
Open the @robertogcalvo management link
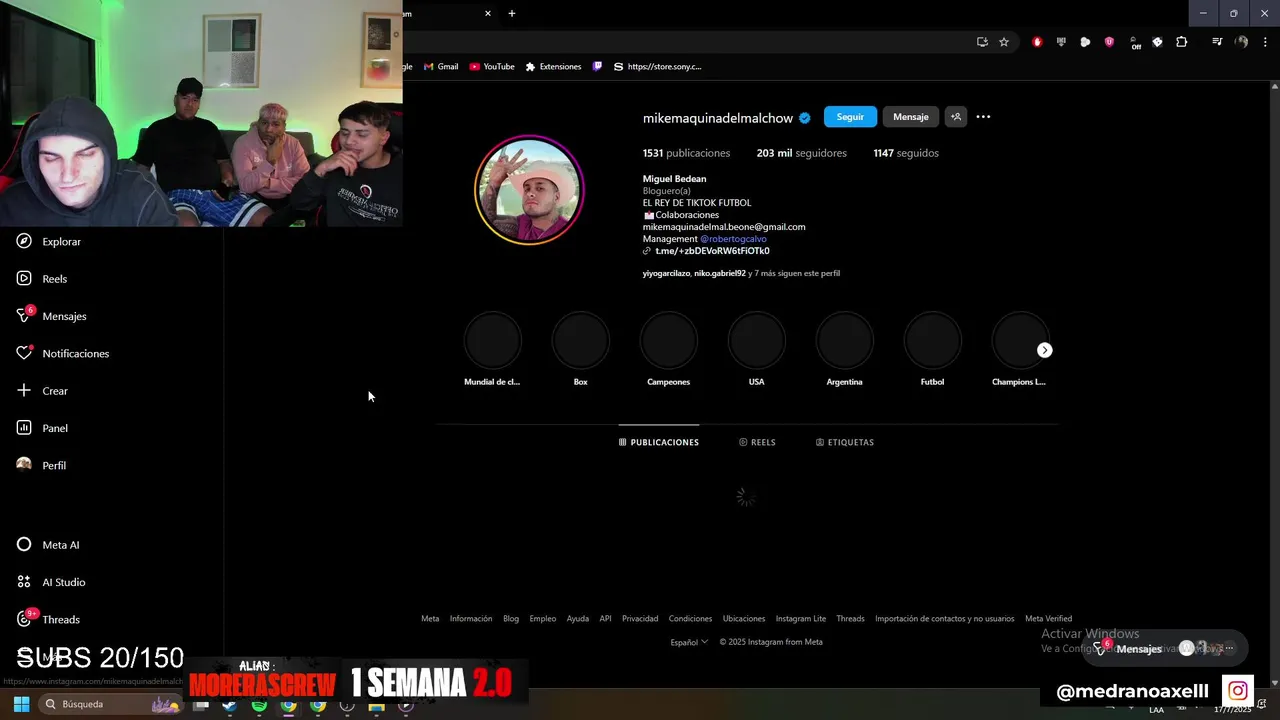tap(733, 239)
